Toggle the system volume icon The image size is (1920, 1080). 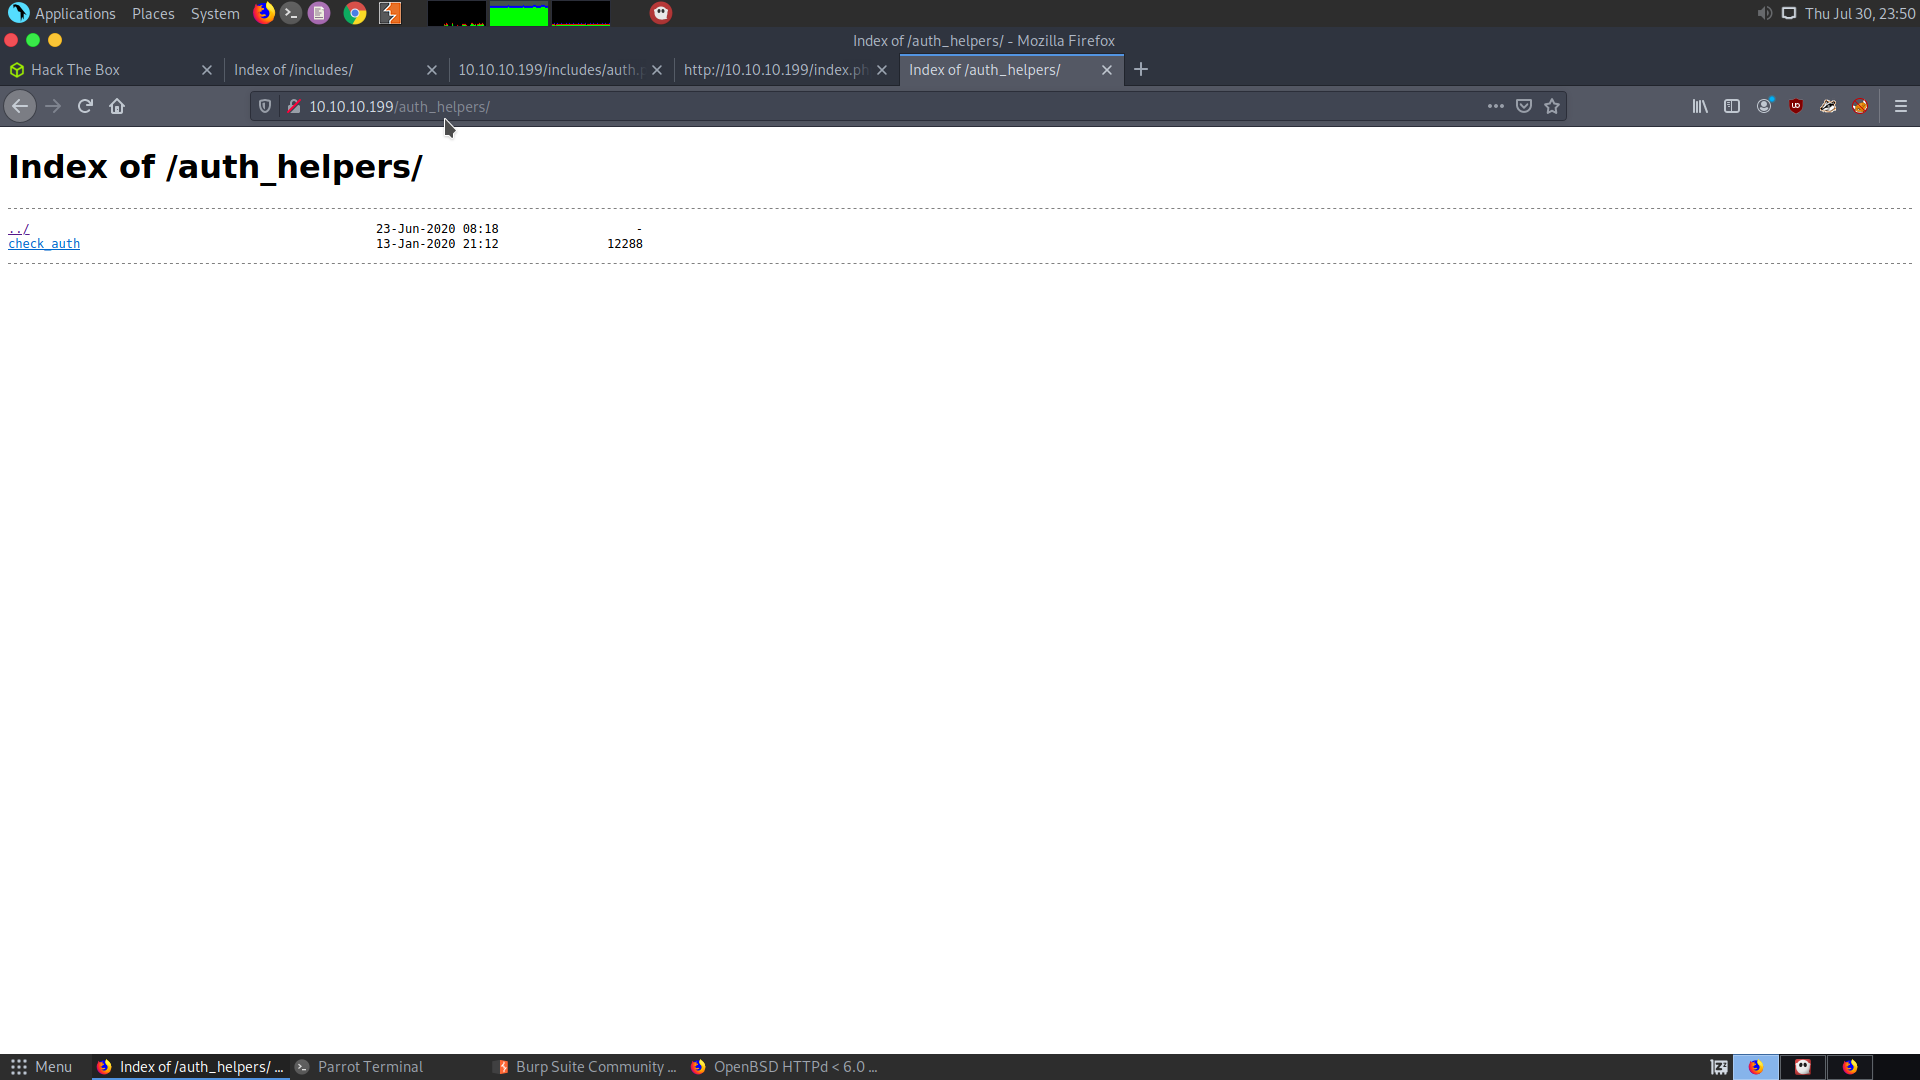tap(1764, 13)
